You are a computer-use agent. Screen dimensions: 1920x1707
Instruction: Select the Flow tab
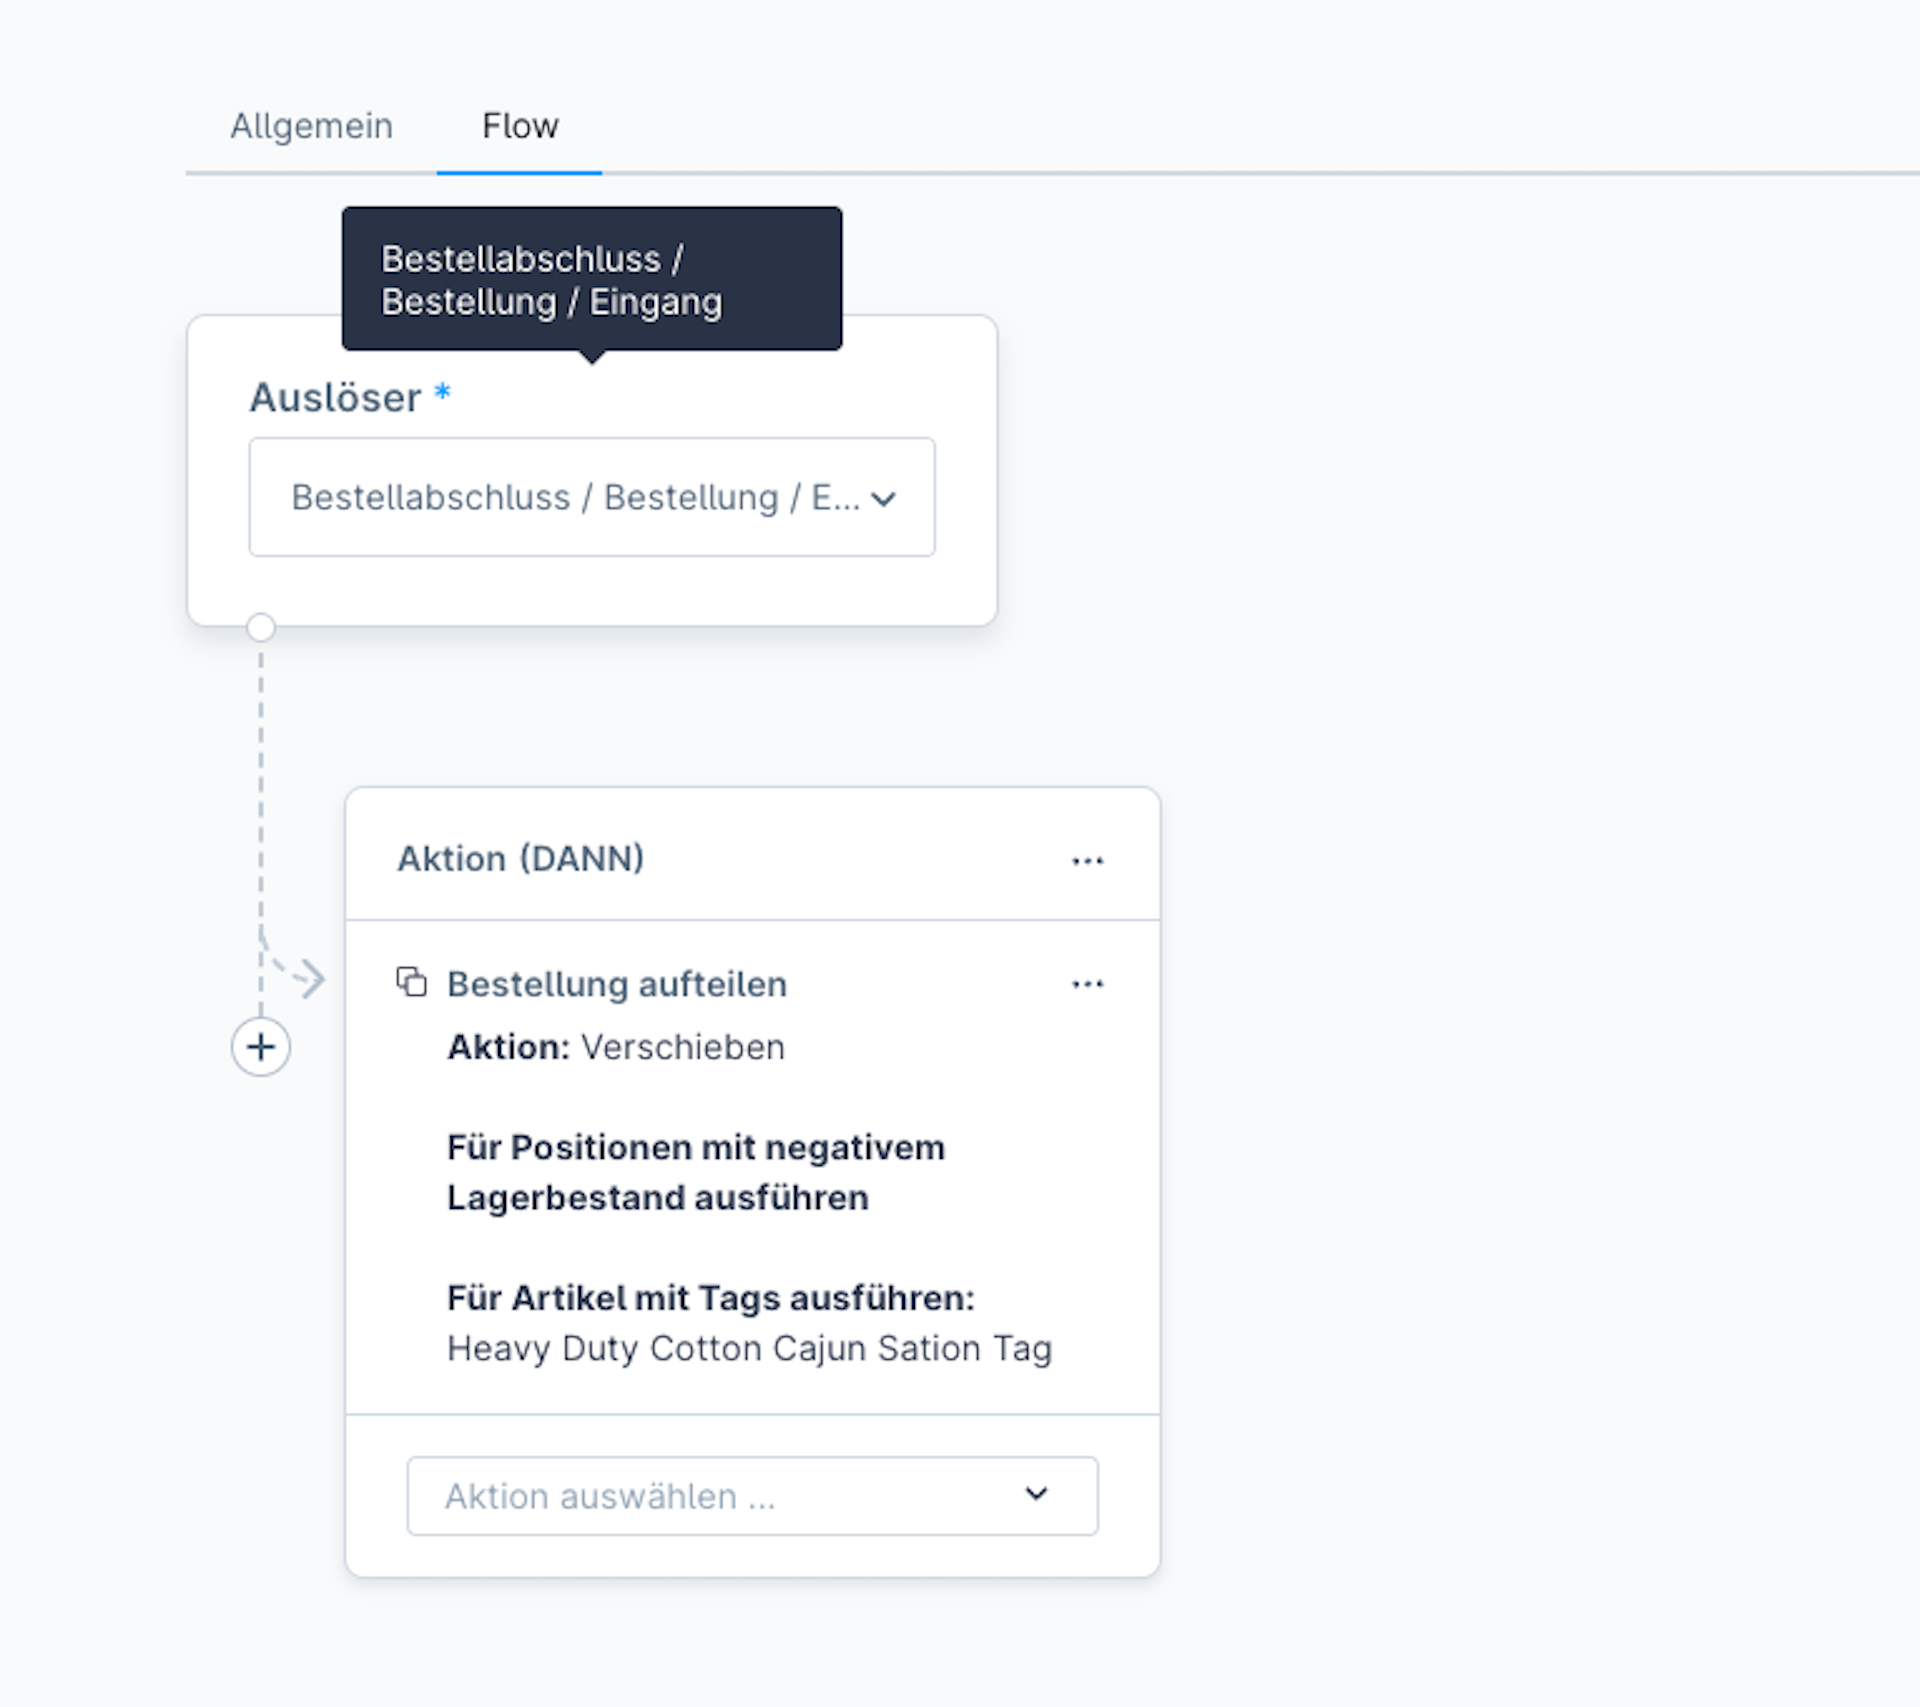(x=519, y=126)
